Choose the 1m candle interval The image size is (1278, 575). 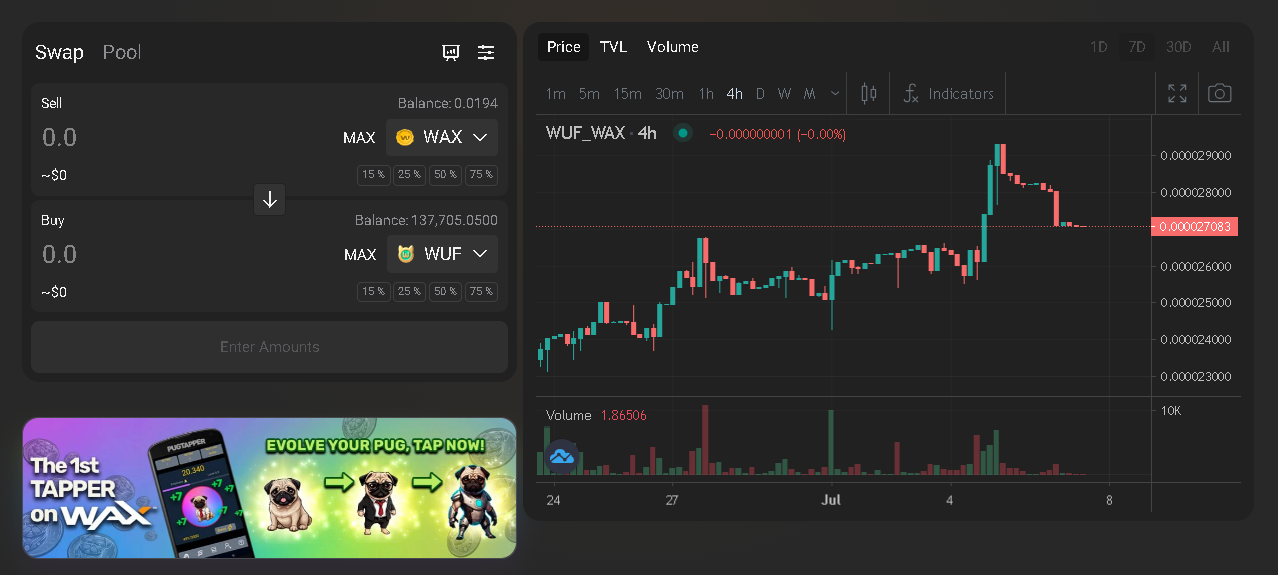(x=556, y=94)
